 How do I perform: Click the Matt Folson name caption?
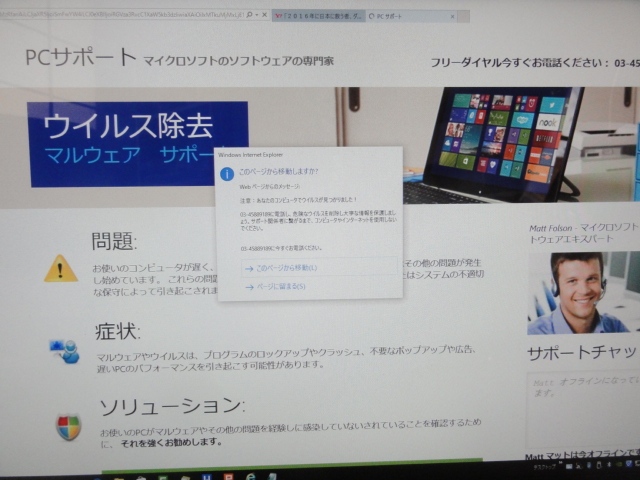click(x=584, y=233)
